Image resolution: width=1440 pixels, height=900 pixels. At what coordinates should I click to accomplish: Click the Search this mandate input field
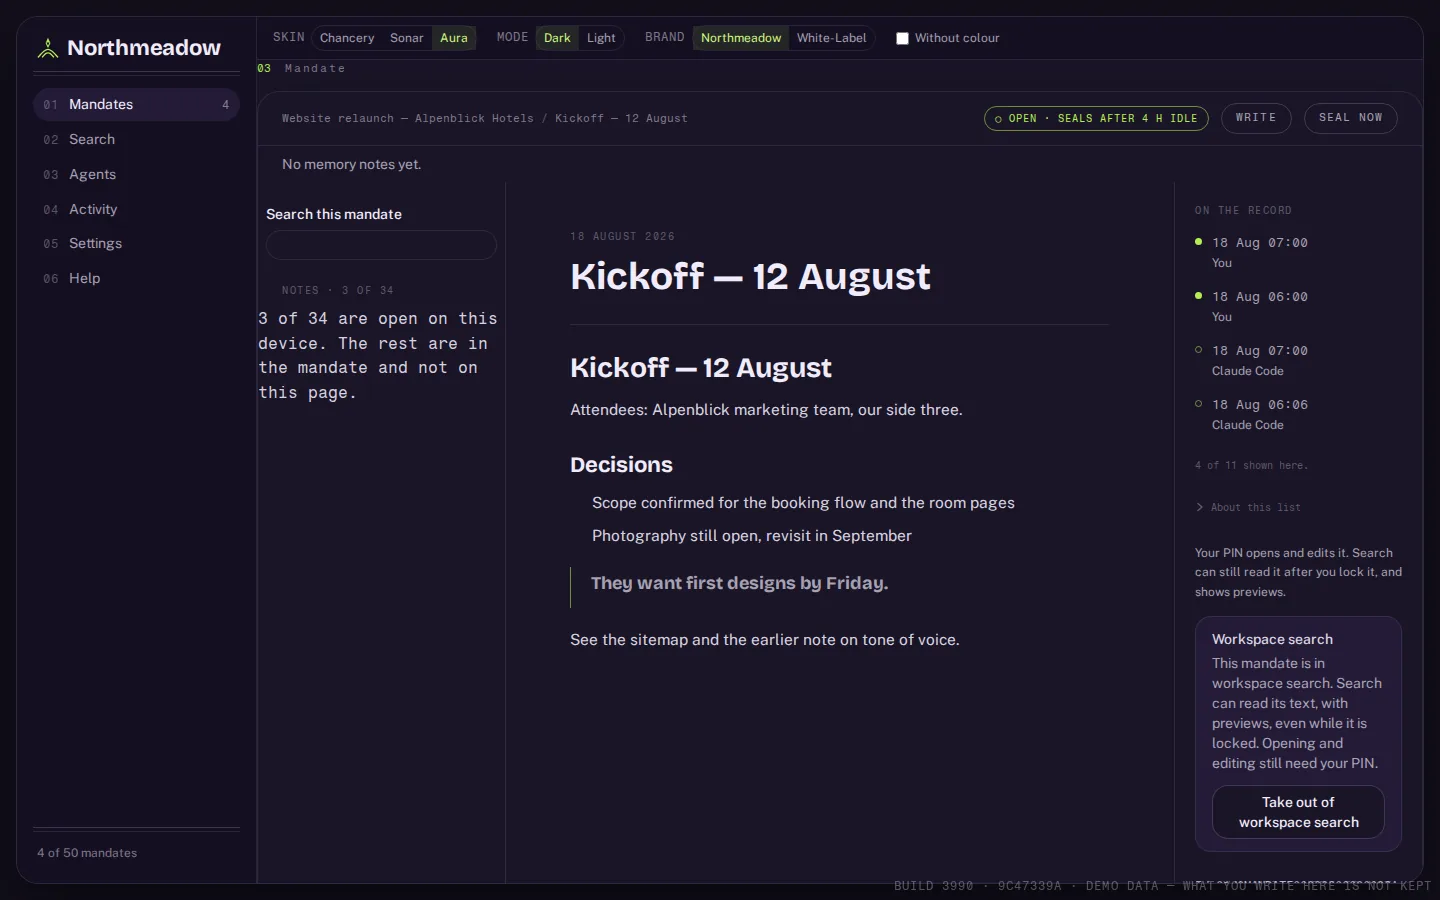pos(381,245)
